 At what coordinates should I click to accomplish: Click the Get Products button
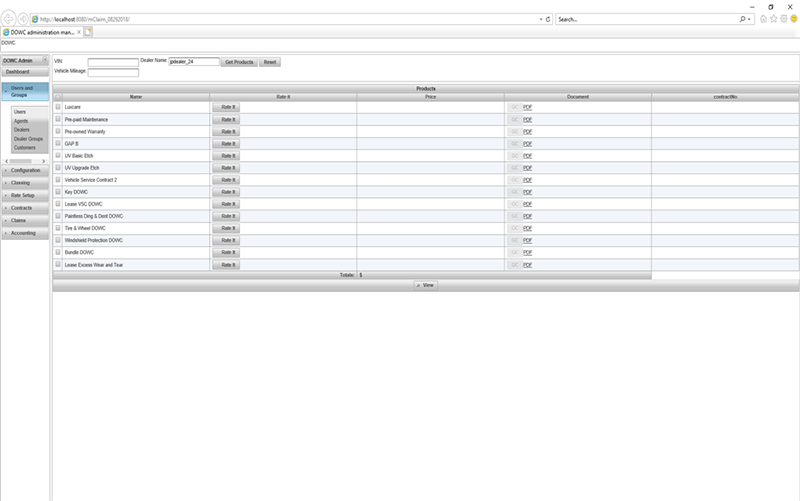pyautogui.click(x=238, y=62)
